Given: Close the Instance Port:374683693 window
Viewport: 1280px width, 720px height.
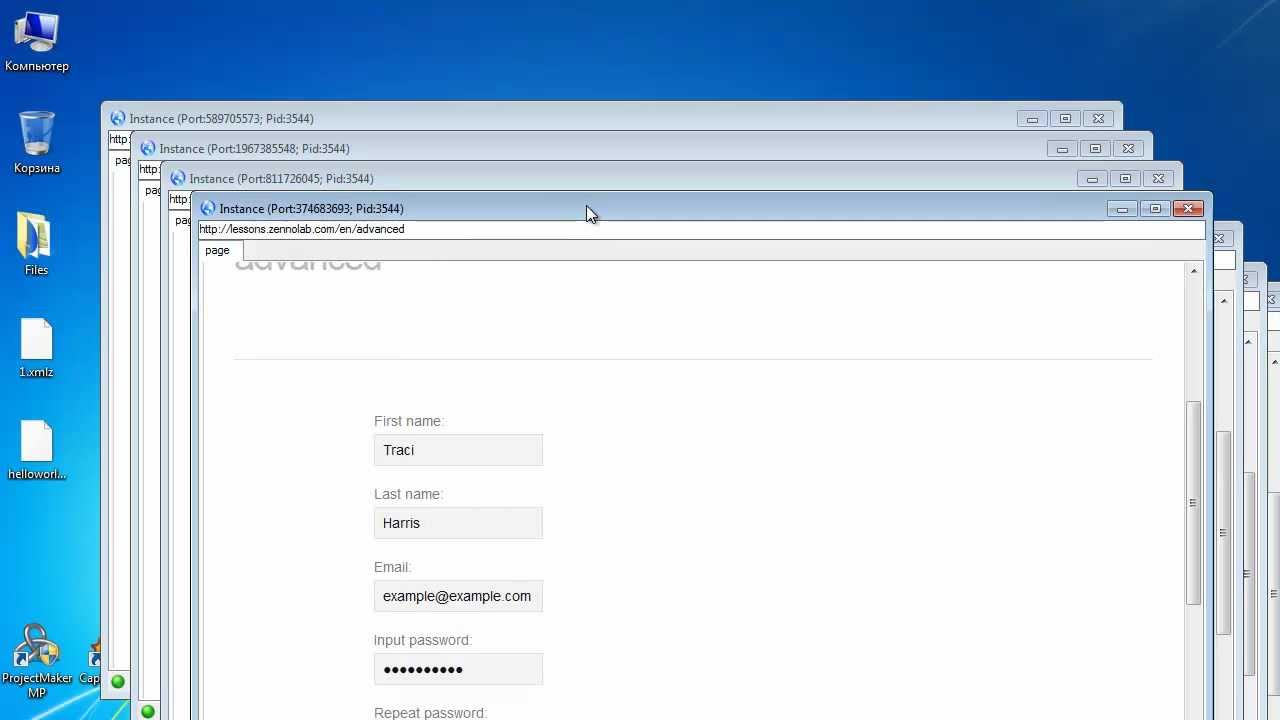Looking at the screenshot, I should tap(1188, 209).
